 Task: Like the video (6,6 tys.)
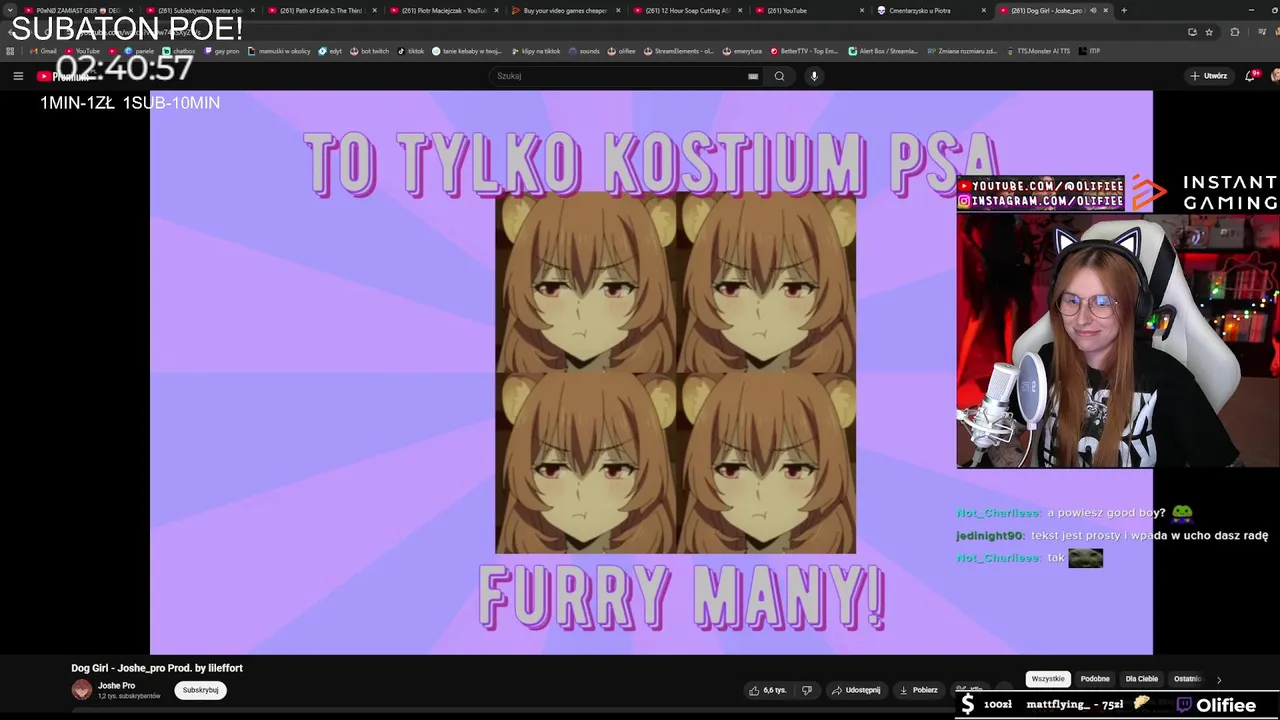(x=767, y=690)
